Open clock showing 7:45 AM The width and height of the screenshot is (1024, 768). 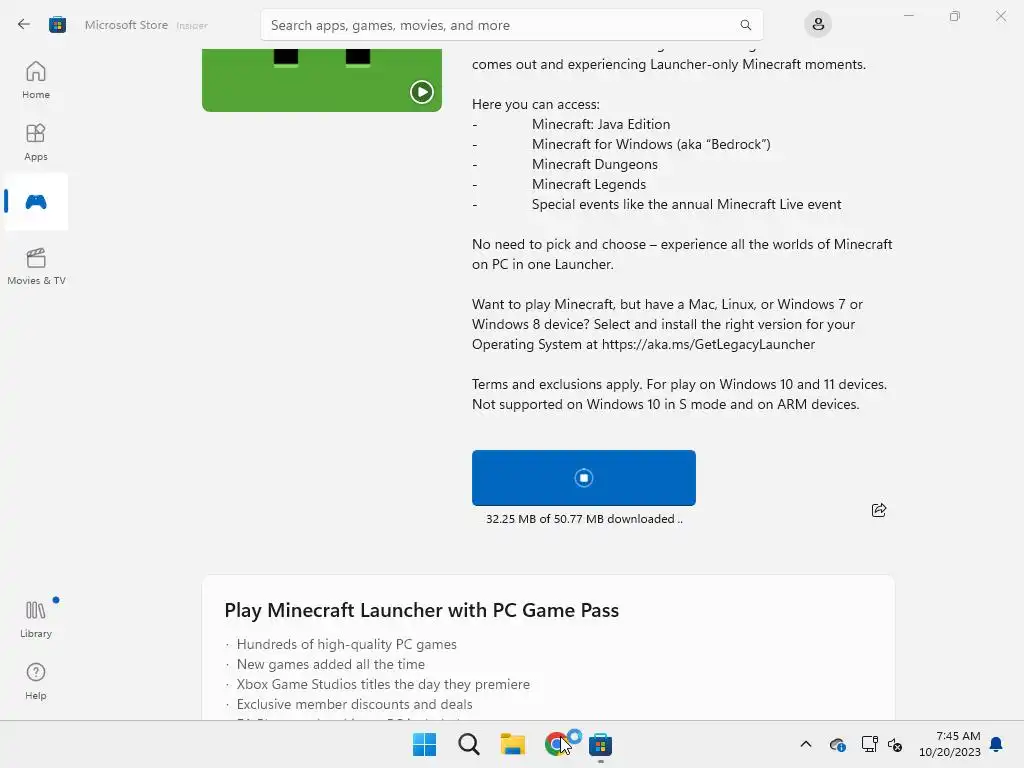point(950,744)
